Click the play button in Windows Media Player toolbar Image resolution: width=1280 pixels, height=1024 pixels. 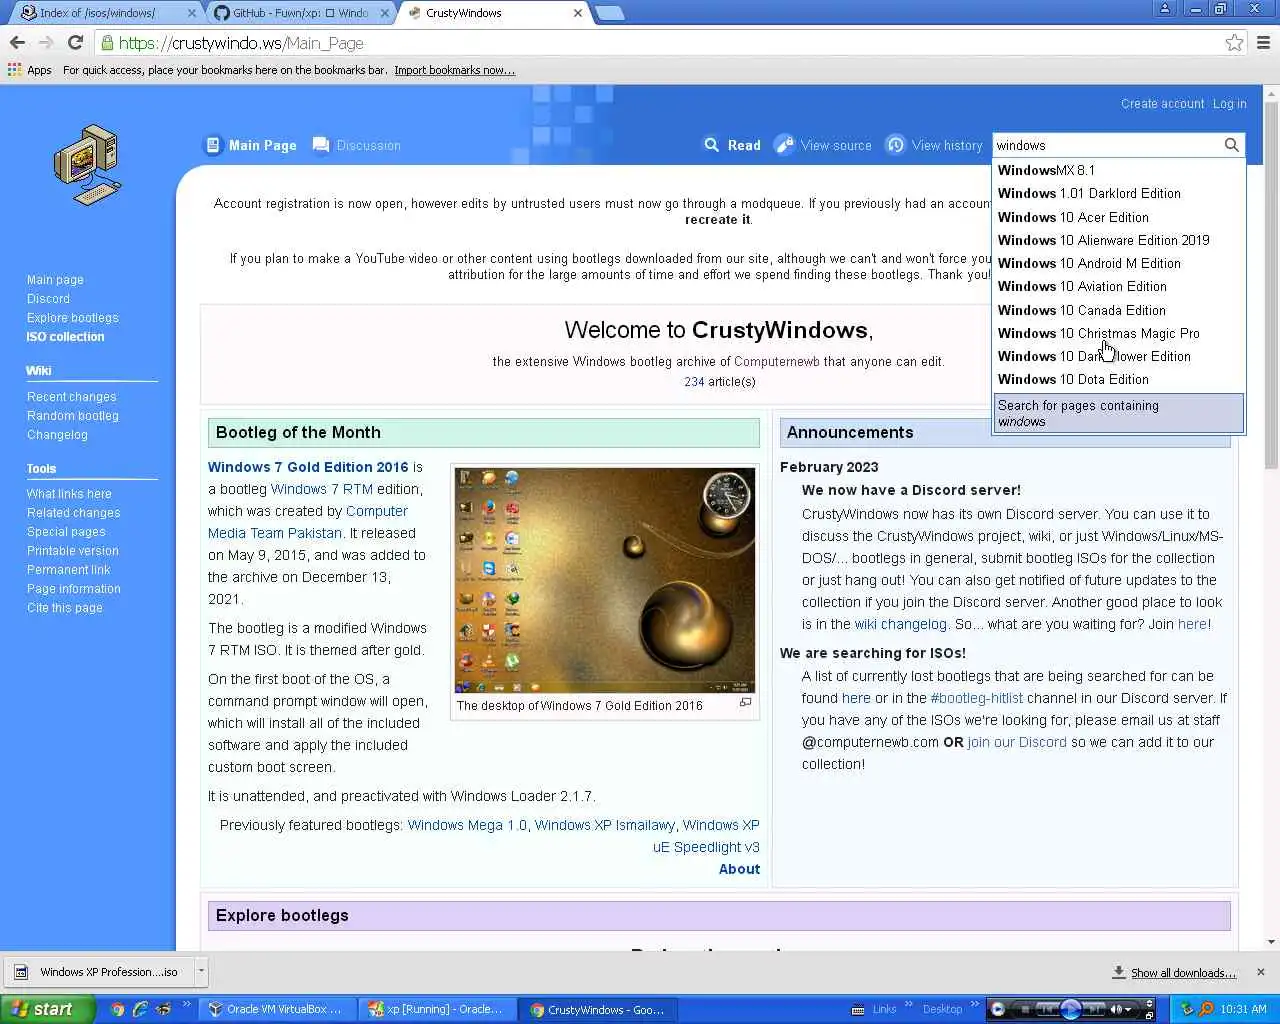(1070, 1009)
